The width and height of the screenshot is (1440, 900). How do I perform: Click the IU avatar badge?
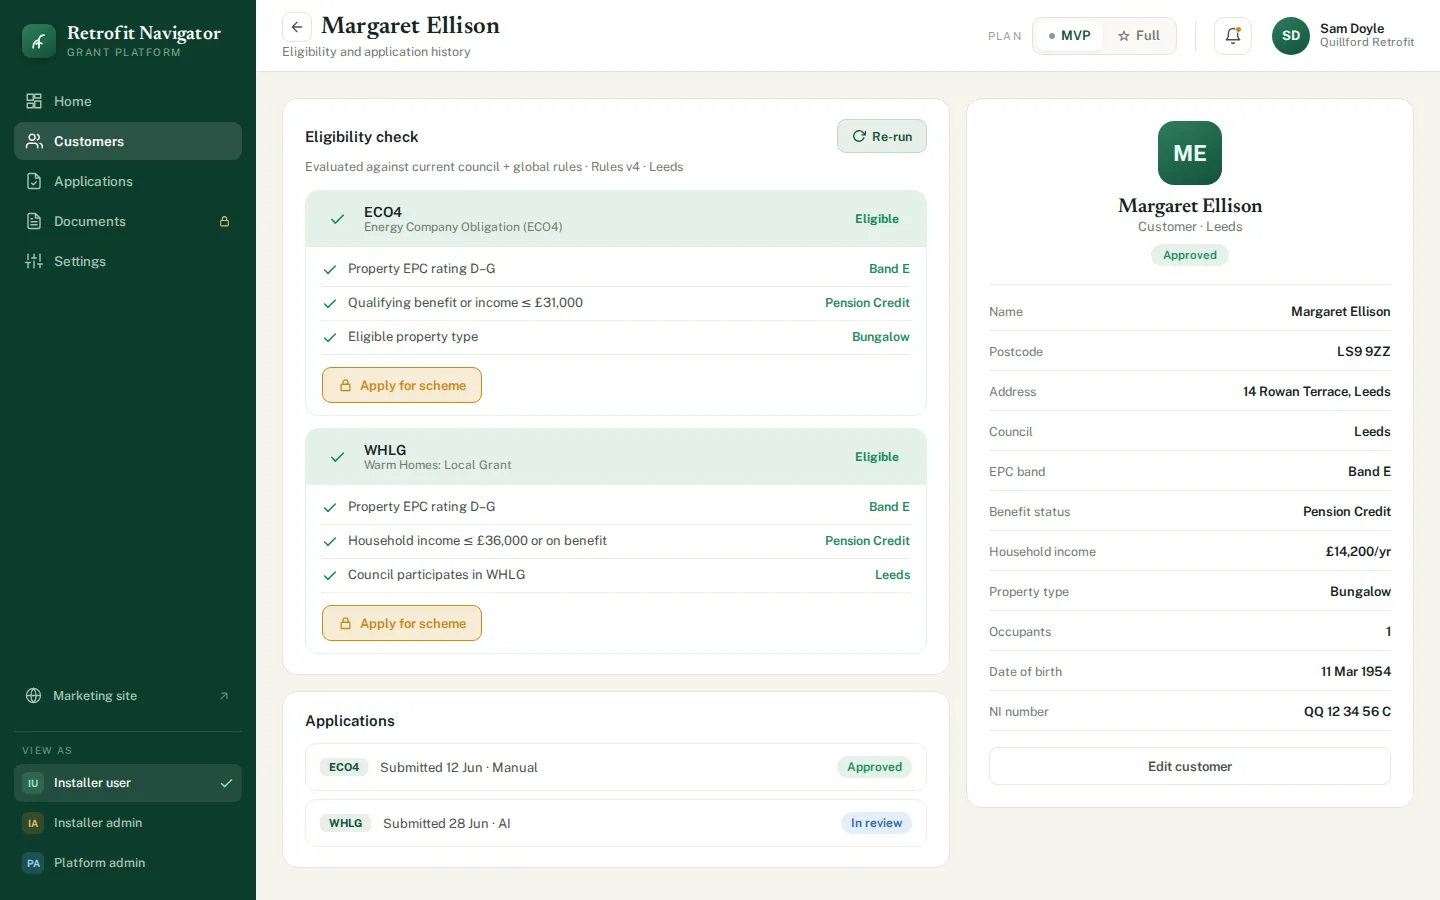click(33, 783)
